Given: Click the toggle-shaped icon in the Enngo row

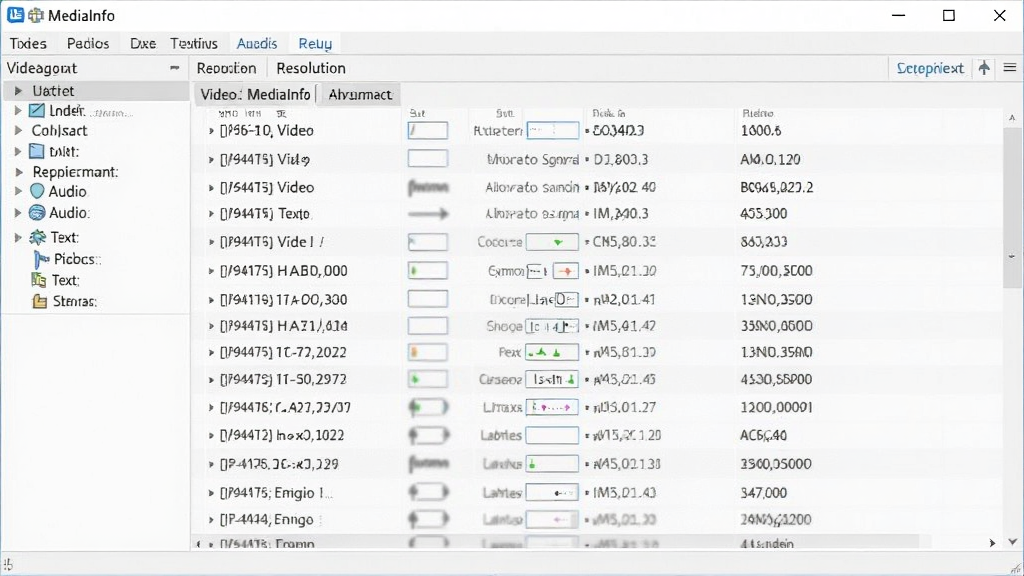Looking at the screenshot, I should click(x=428, y=520).
